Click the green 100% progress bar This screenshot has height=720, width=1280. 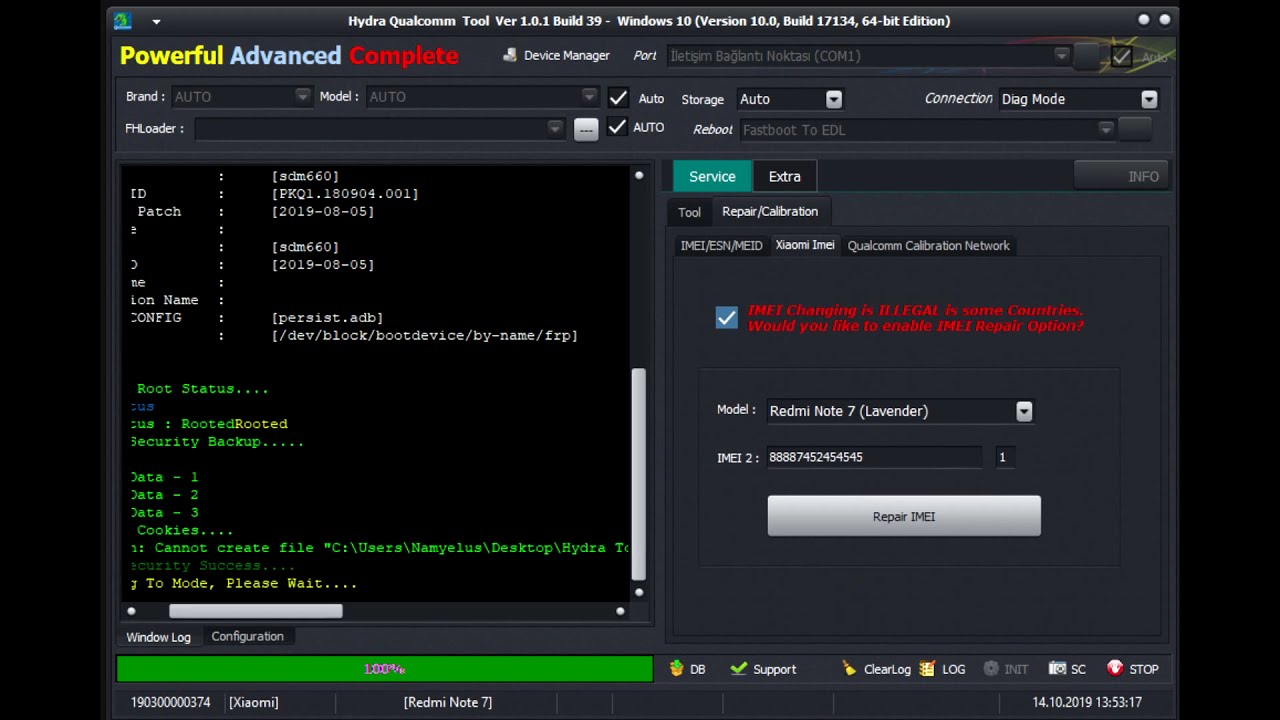(x=384, y=668)
